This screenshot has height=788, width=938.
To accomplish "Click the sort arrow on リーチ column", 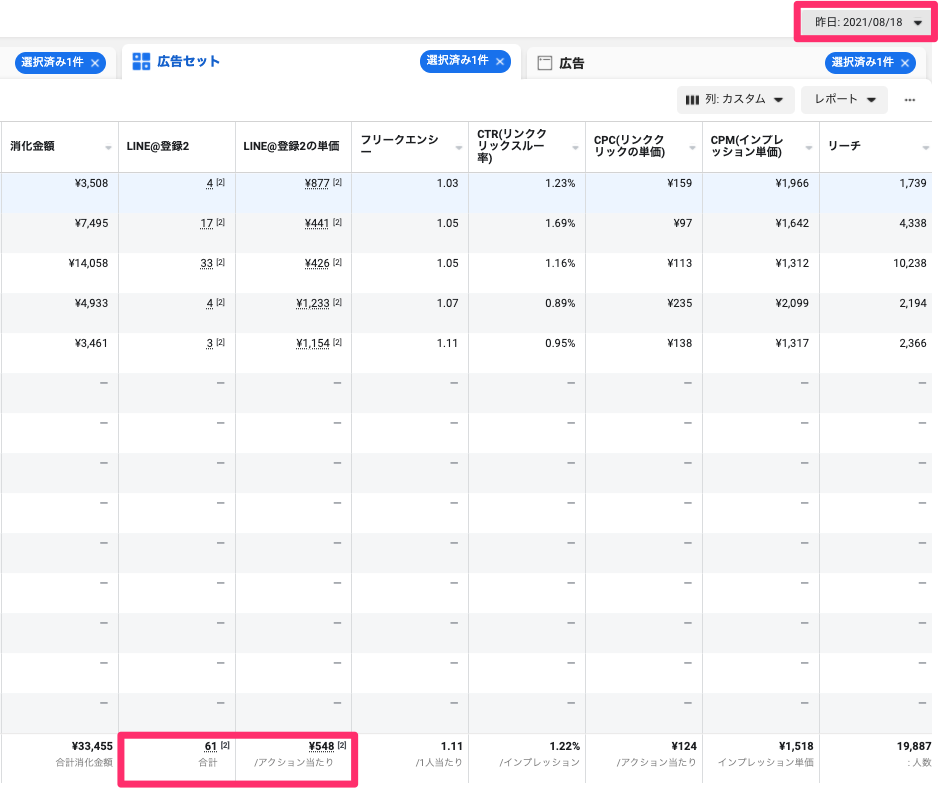I will [x=926, y=147].
